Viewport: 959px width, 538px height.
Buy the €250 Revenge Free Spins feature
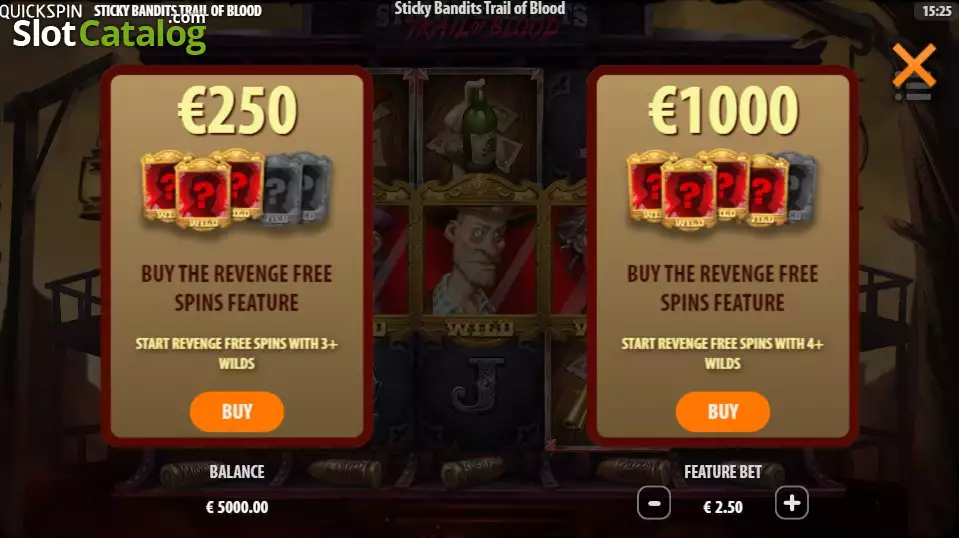[237, 411]
